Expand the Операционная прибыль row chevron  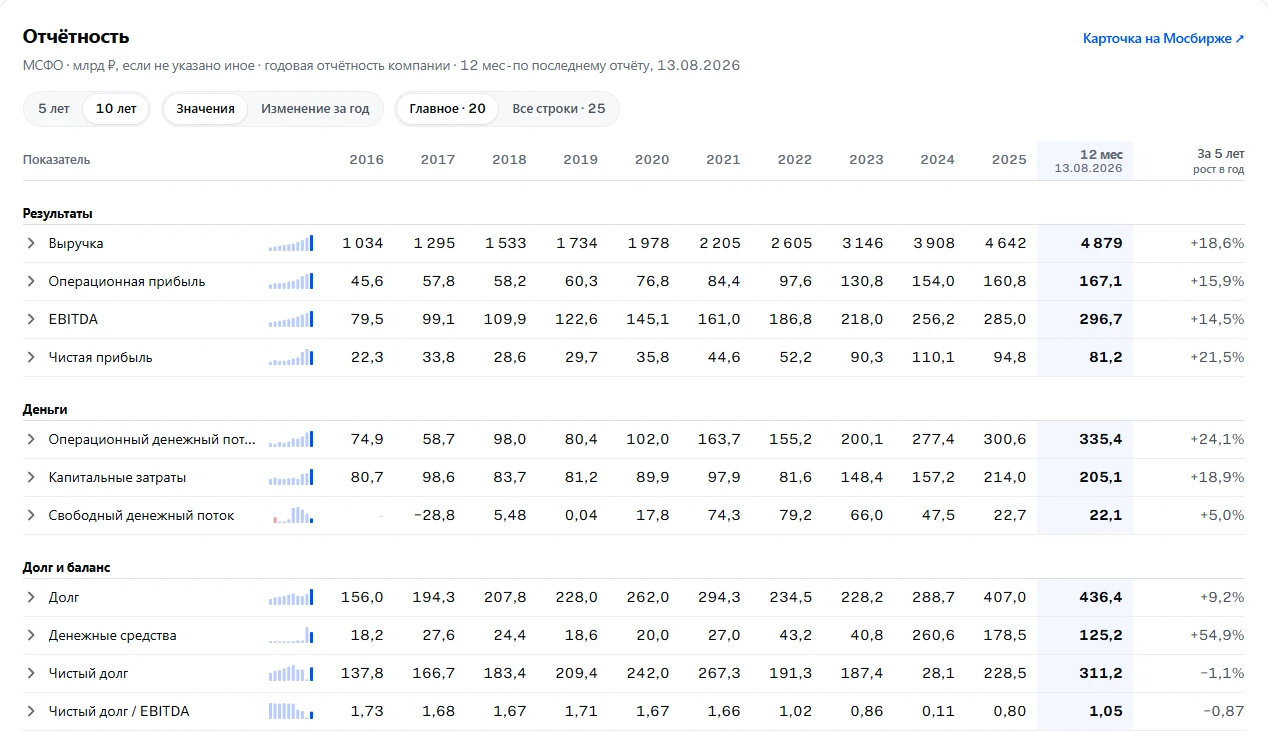(31, 281)
